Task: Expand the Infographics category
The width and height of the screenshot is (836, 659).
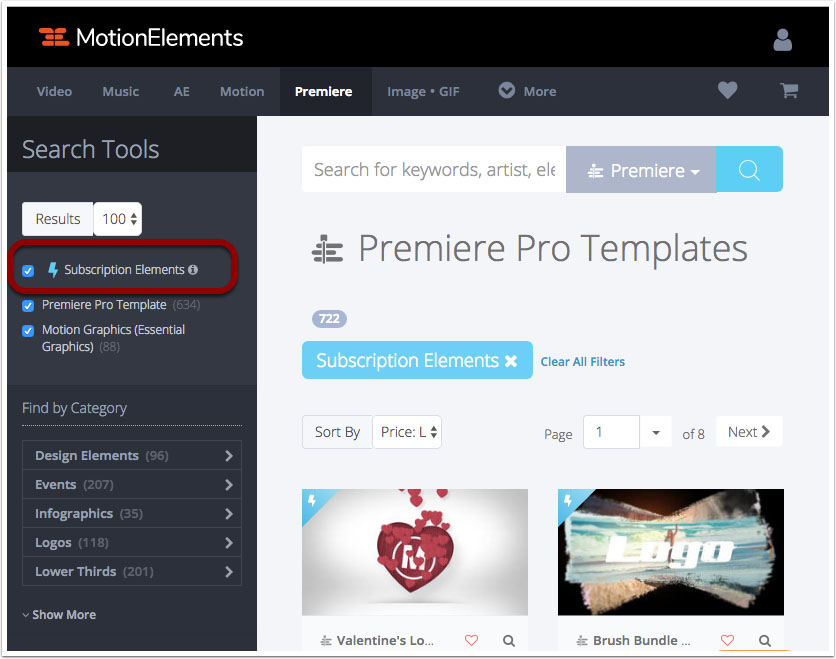Action: (132, 513)
